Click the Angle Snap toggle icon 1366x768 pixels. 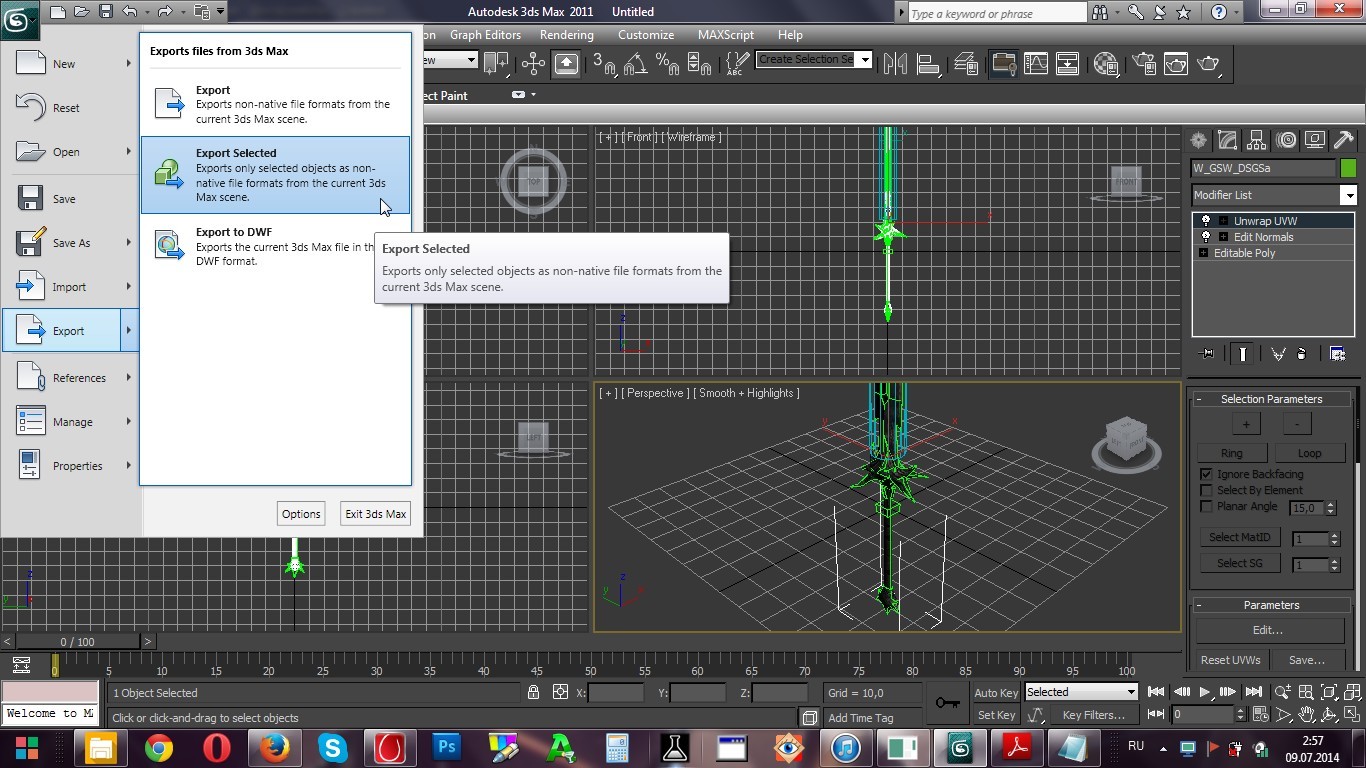635,64
